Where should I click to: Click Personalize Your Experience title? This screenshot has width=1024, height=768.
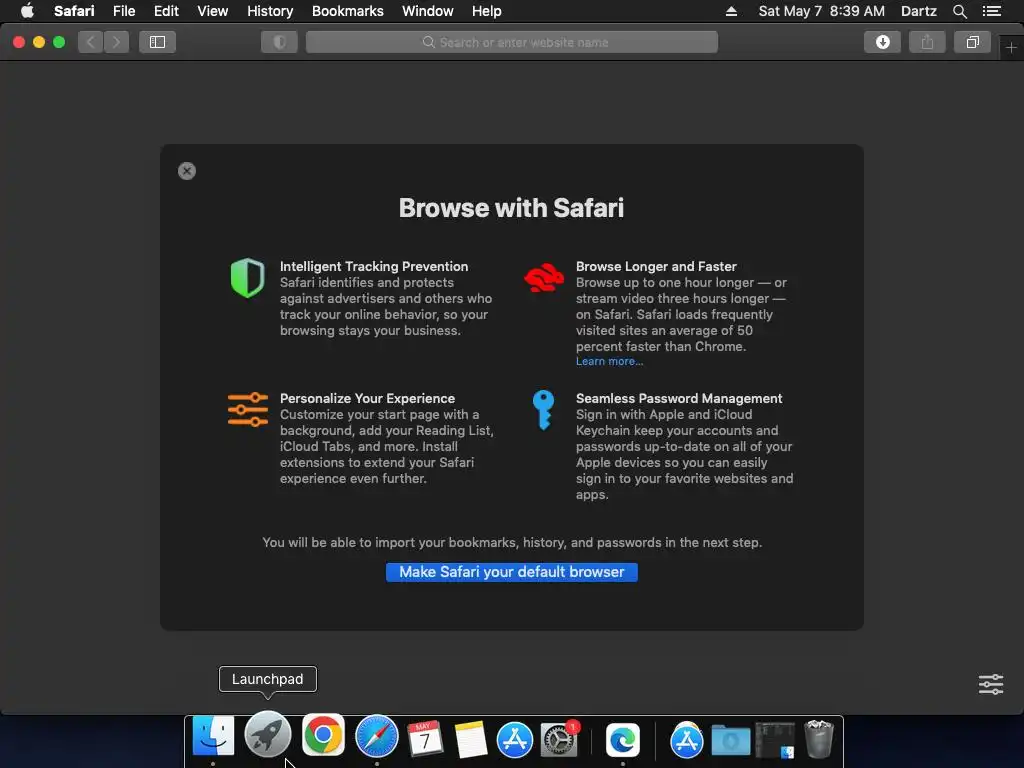click(x=367, y=398)
